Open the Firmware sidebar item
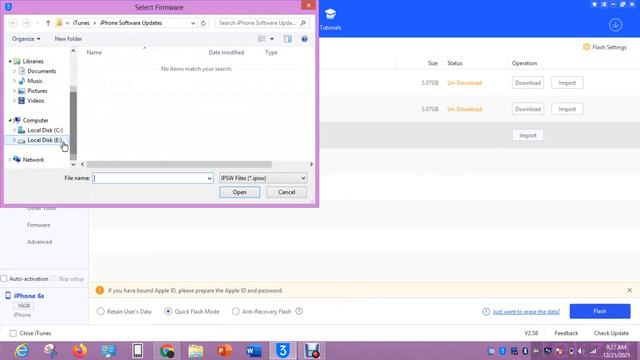Screen dimensions: 640x360 (x=38, y=225)
